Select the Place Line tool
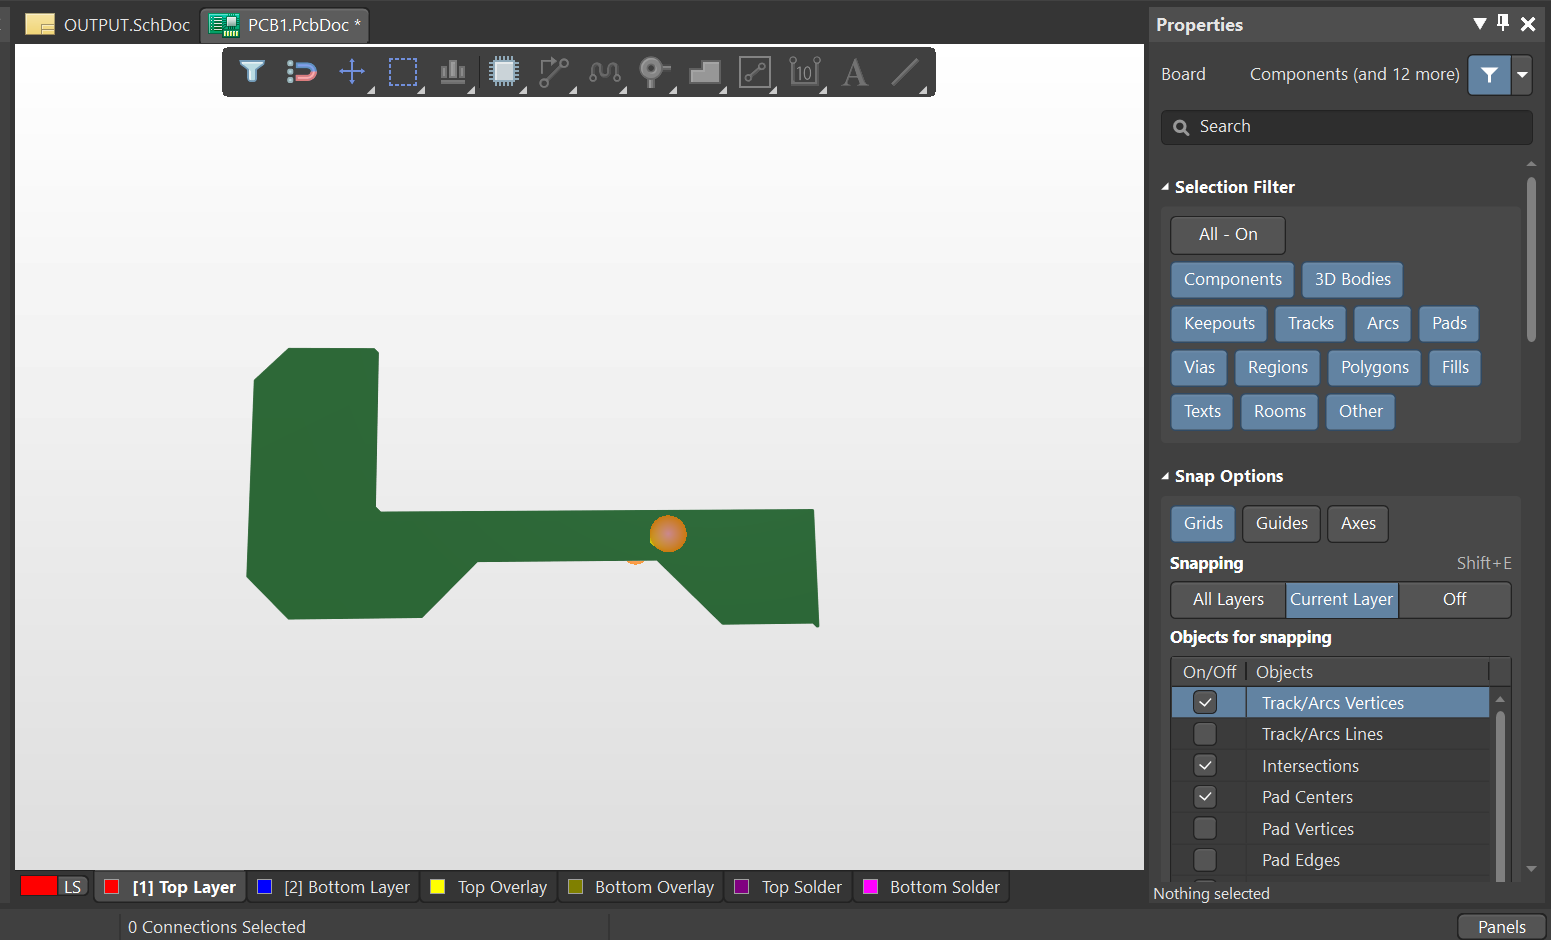 (x=905, y=72)
